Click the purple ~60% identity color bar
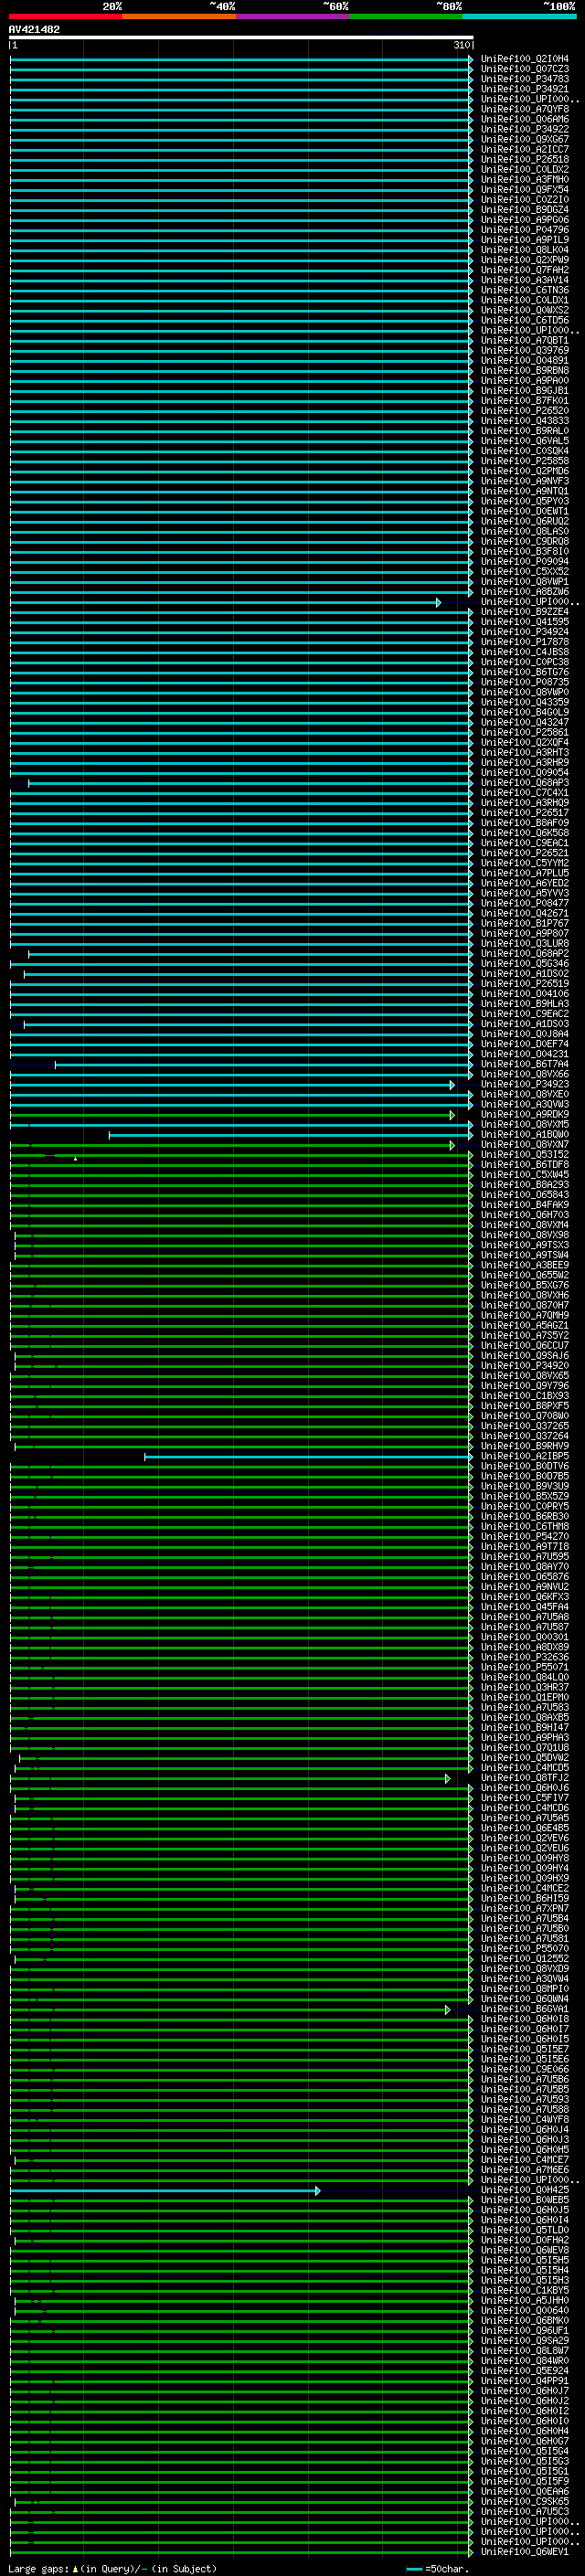This screenshot has width=585, height=2576. 292,16
